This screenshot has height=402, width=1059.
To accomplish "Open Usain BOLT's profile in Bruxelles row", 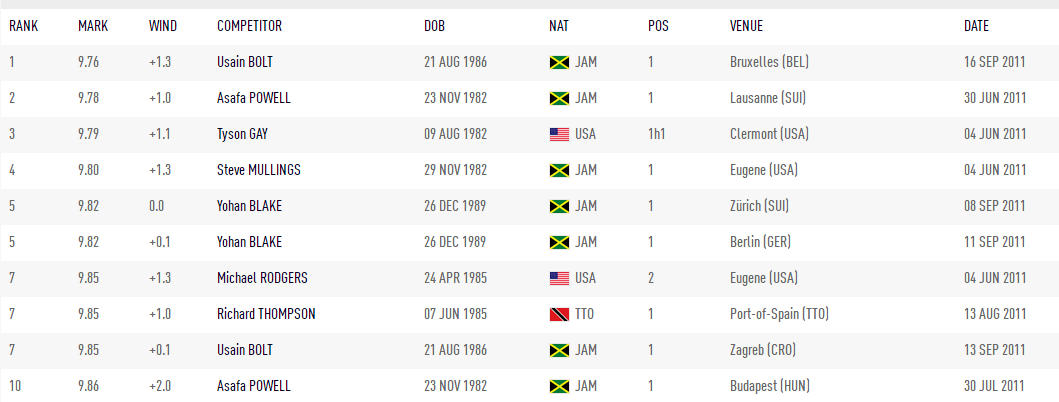I will (245, 62).
